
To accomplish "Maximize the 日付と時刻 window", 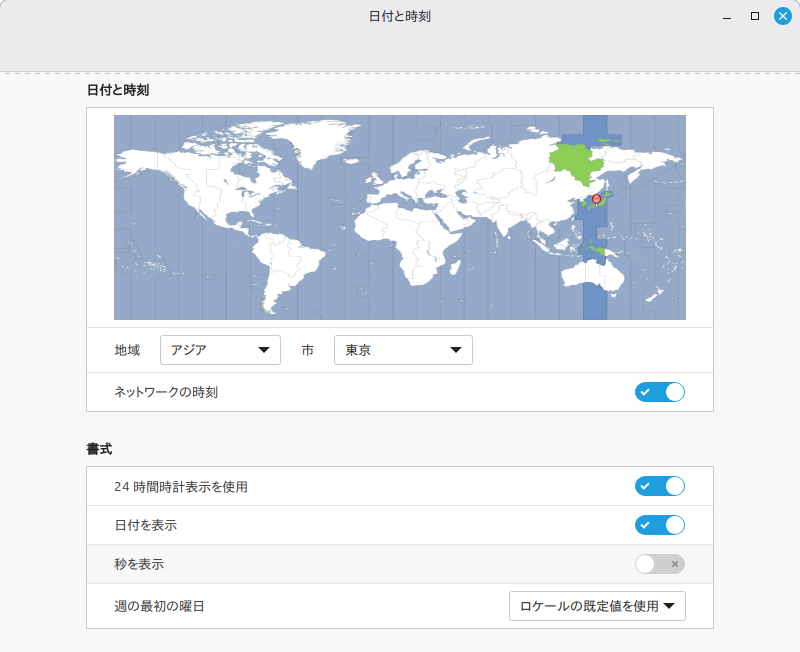I will pyautogui.click(x=755, y=16).
